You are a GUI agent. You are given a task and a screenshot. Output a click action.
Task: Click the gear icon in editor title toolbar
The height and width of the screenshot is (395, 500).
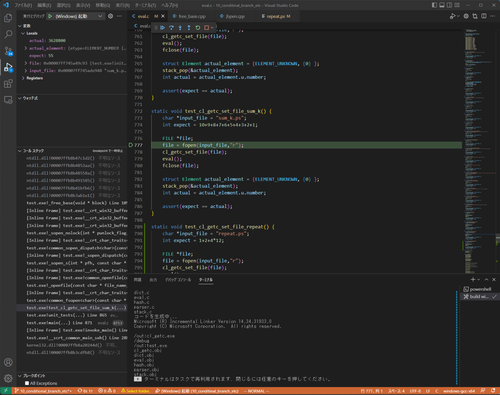pos(466,16)
